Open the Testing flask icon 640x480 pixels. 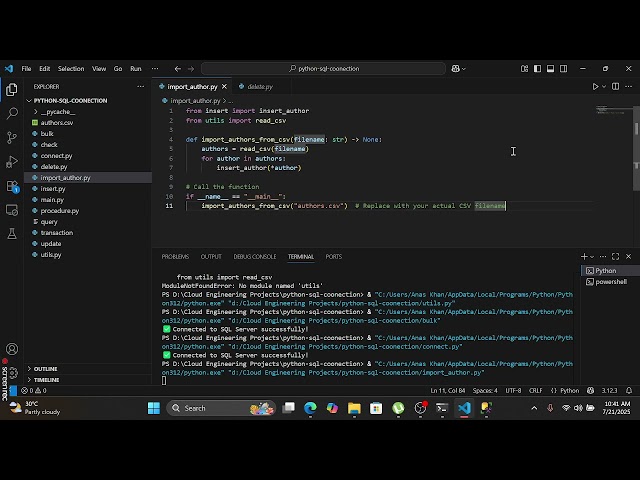[12, 234]
